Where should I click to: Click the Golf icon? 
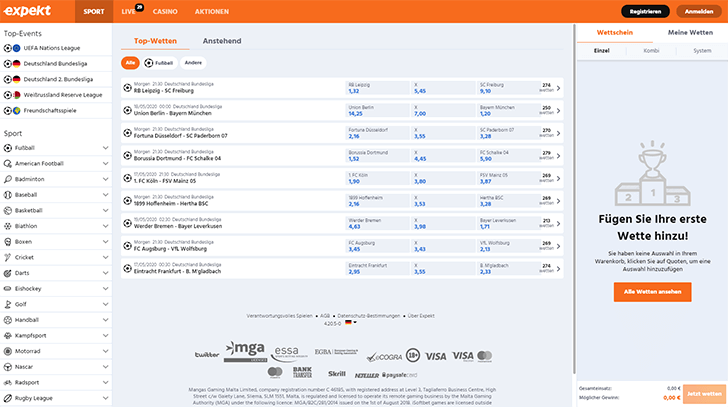tap(7, 304)
